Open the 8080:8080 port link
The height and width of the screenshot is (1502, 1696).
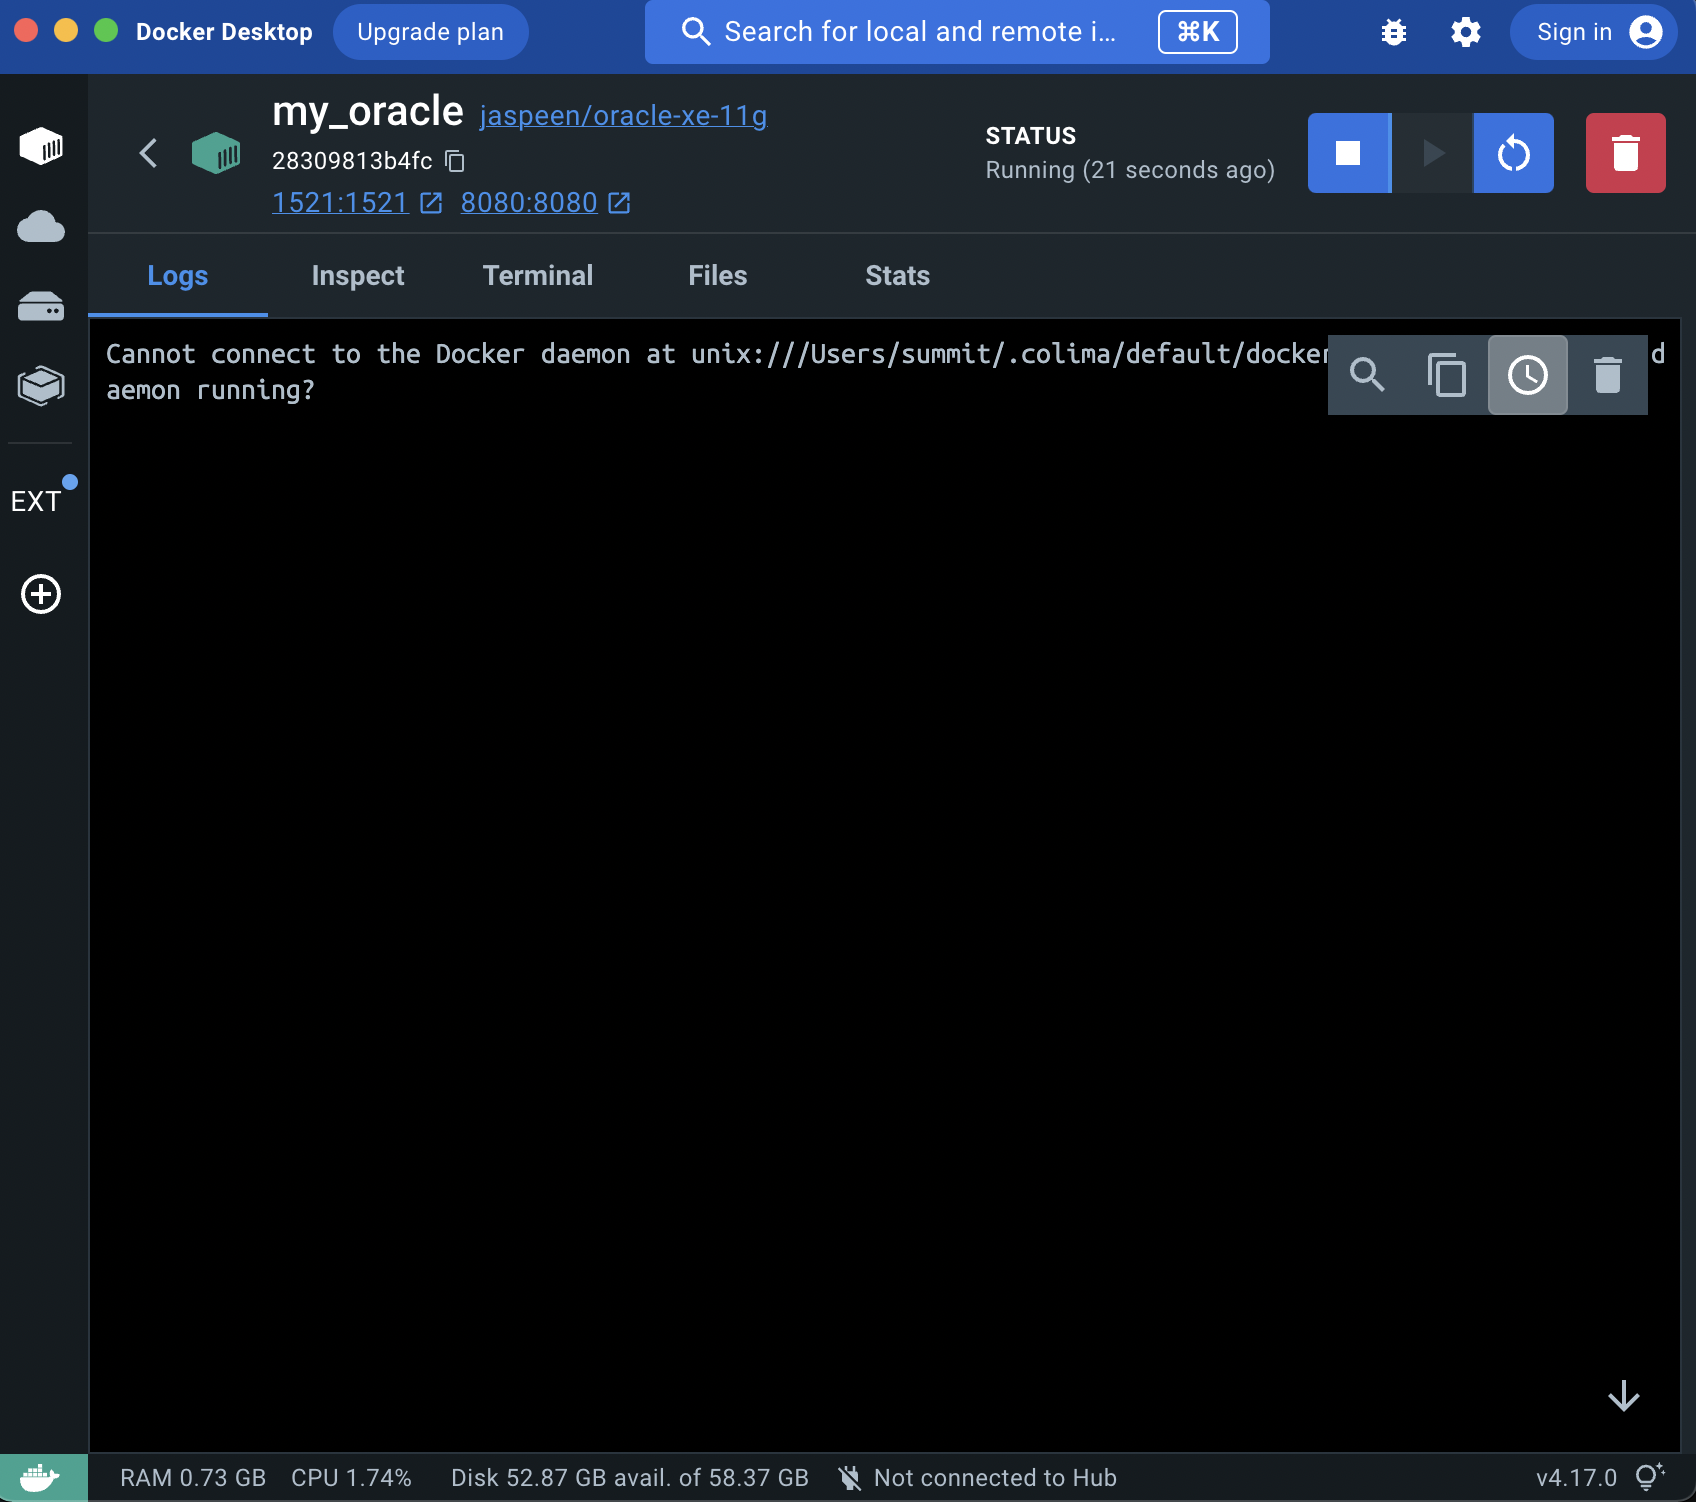(x=529, y=203)
